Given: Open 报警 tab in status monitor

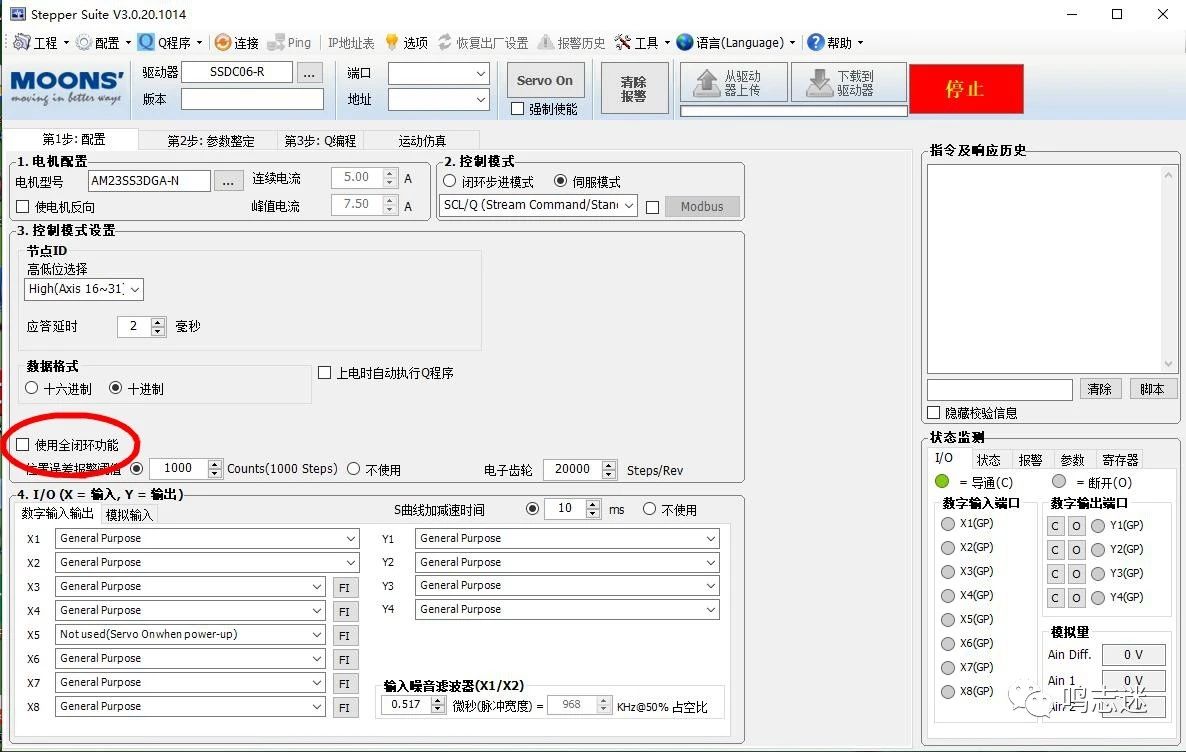Looking at the screenshot, I should pyautogui.click(x=1030, y=460).
